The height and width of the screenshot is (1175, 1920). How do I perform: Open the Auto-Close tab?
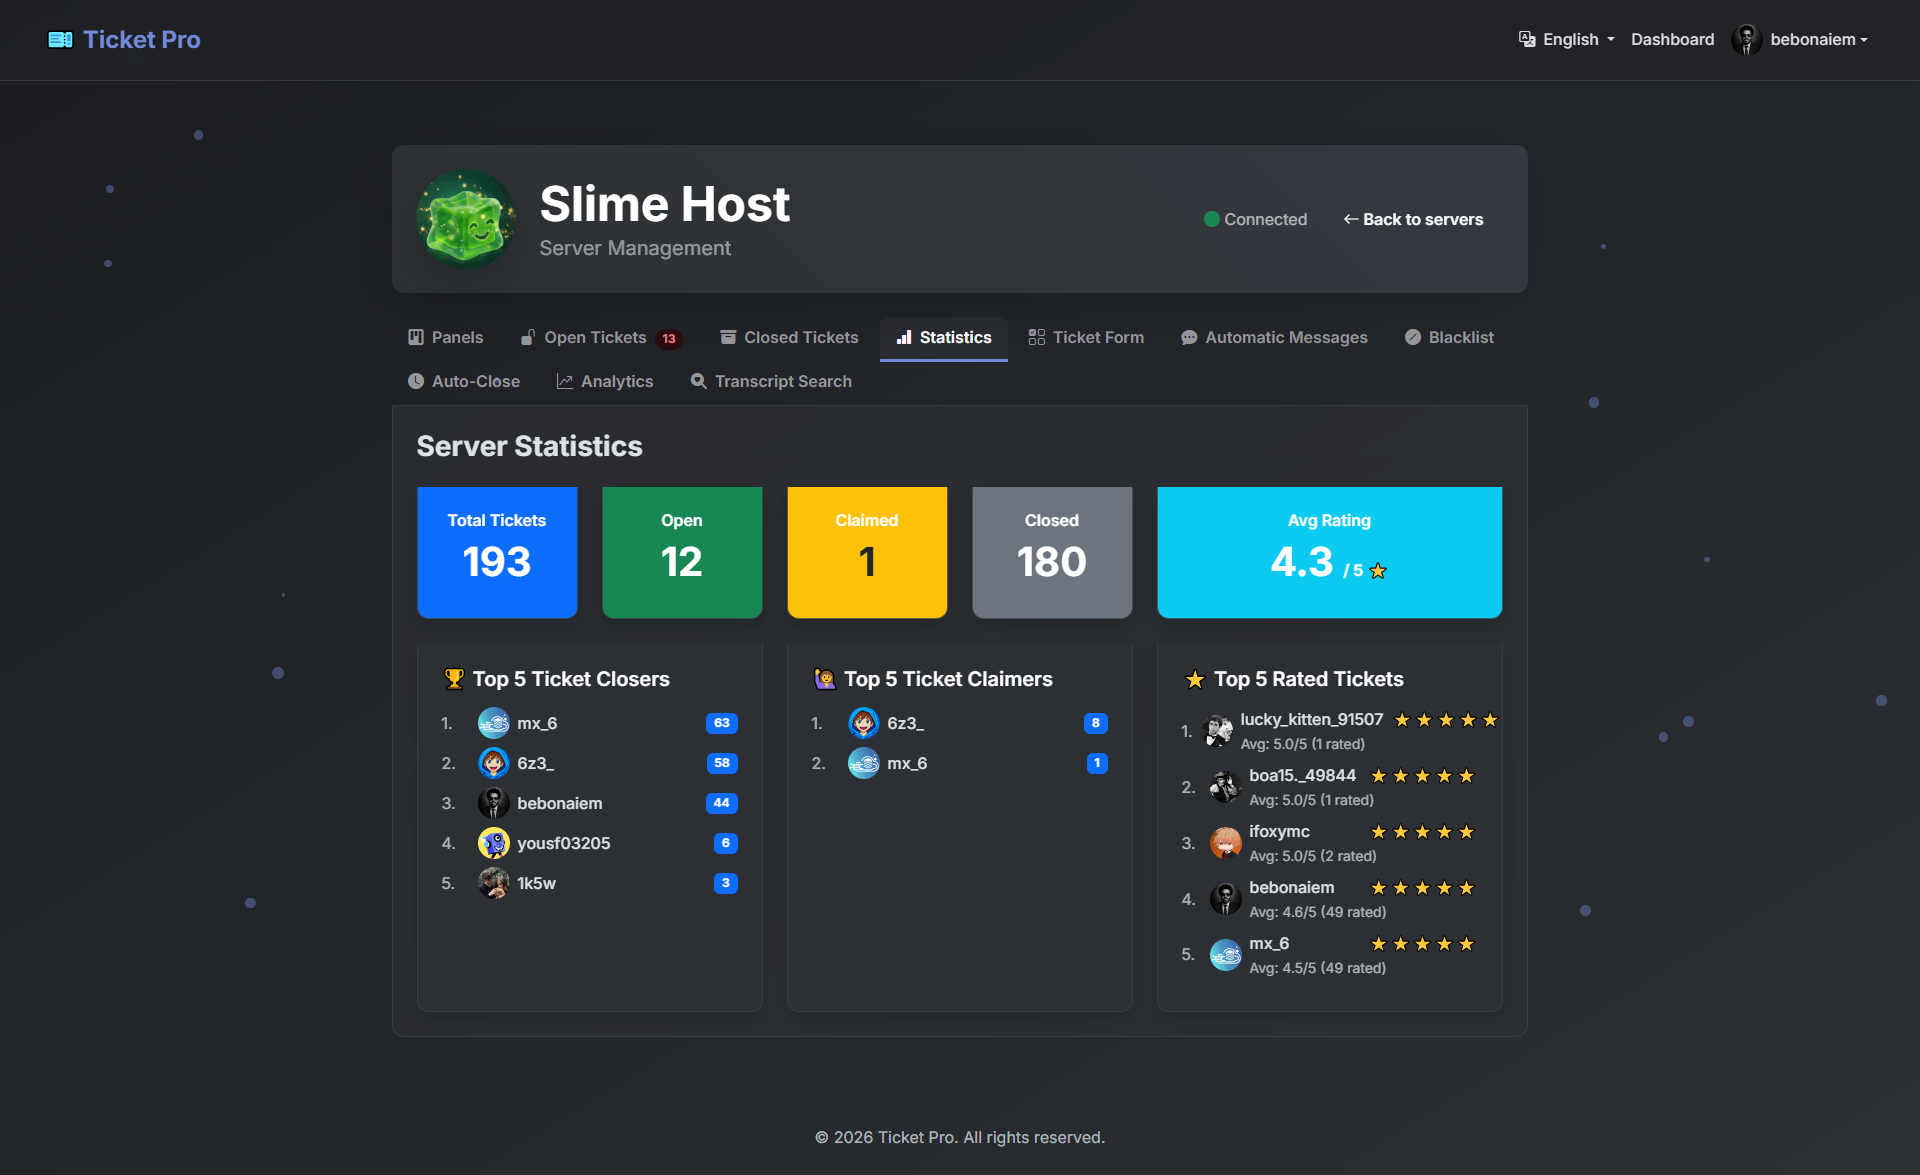click(x=464, y=381)
